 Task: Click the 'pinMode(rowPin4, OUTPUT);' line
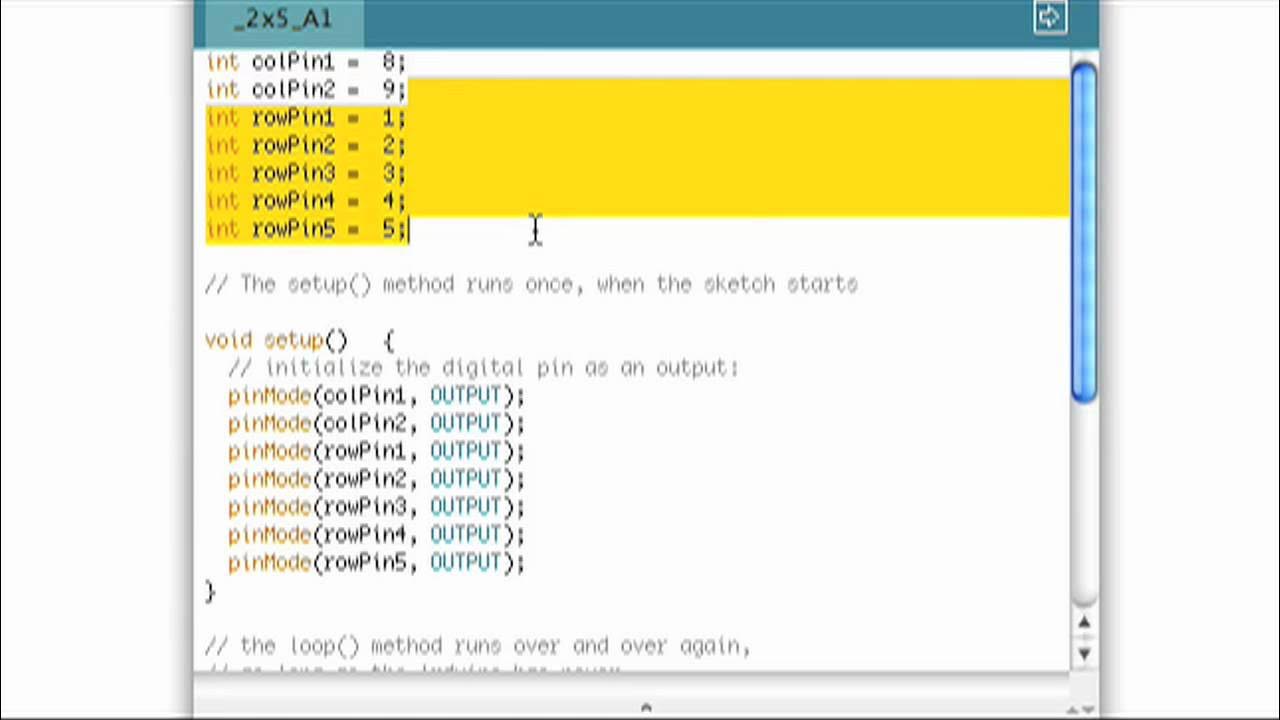376,535
